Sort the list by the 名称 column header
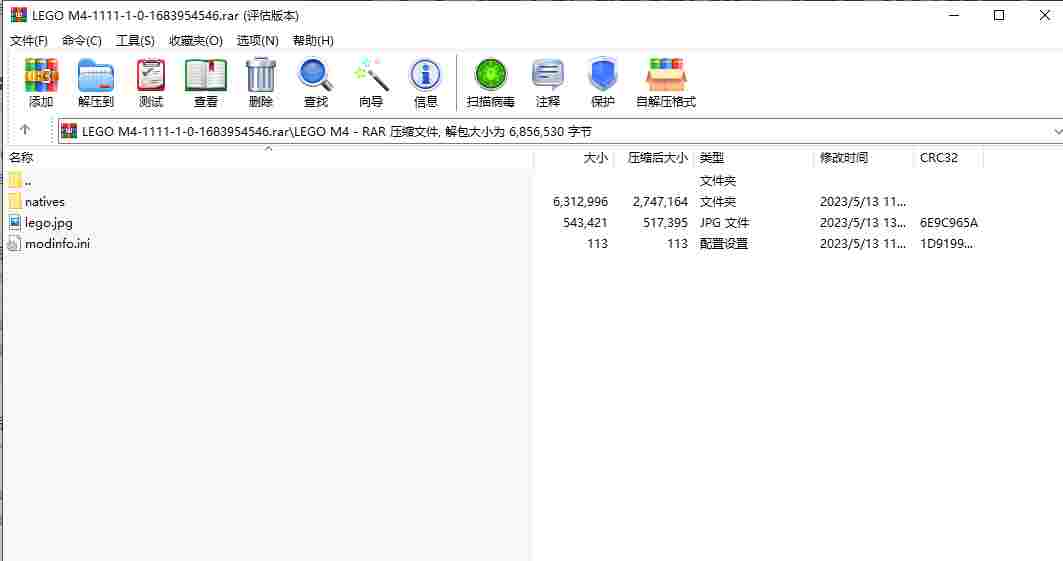The image size is (1063, 561). click(268, 158)
